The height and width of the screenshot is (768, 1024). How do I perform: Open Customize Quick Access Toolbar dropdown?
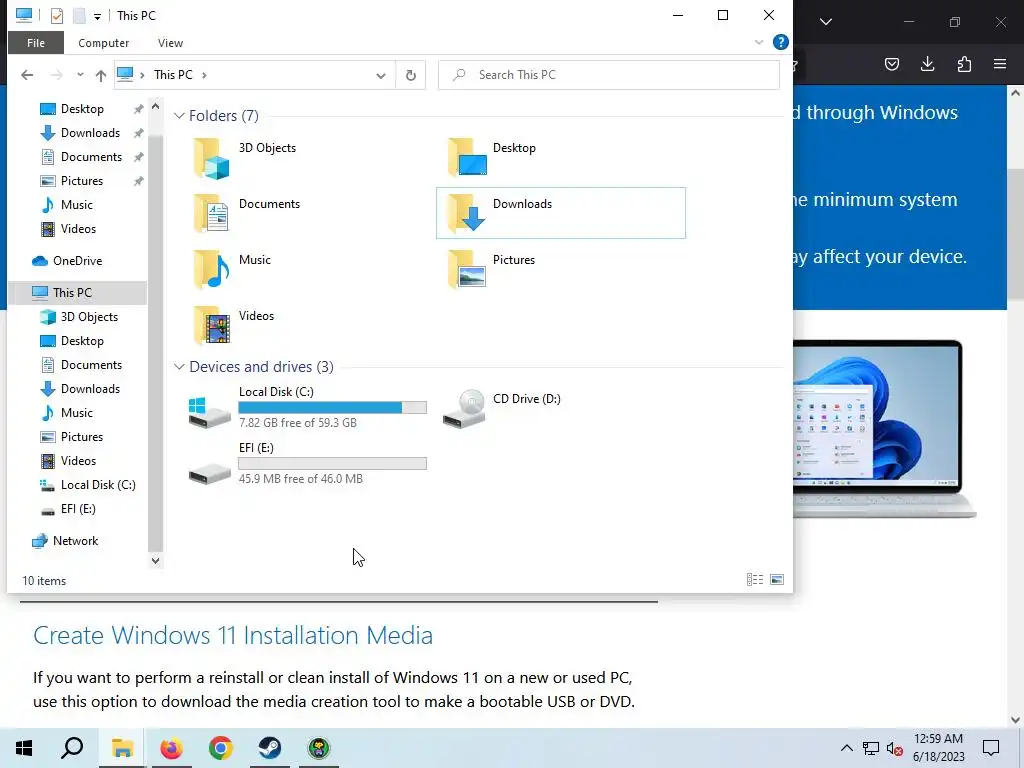click(x=97, y=17)
